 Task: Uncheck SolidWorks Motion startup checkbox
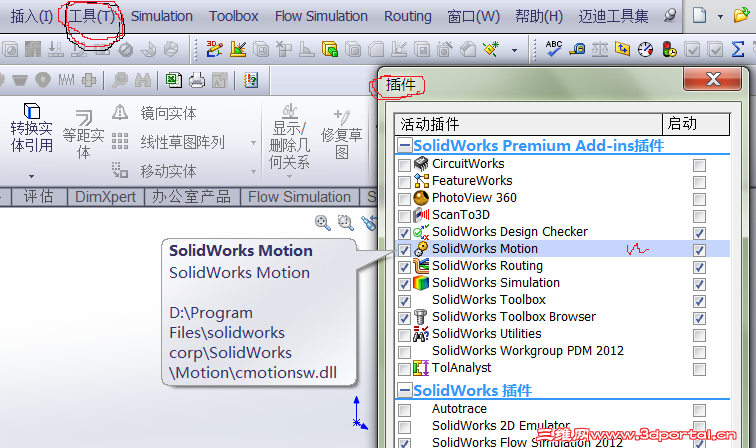point(700,250)
